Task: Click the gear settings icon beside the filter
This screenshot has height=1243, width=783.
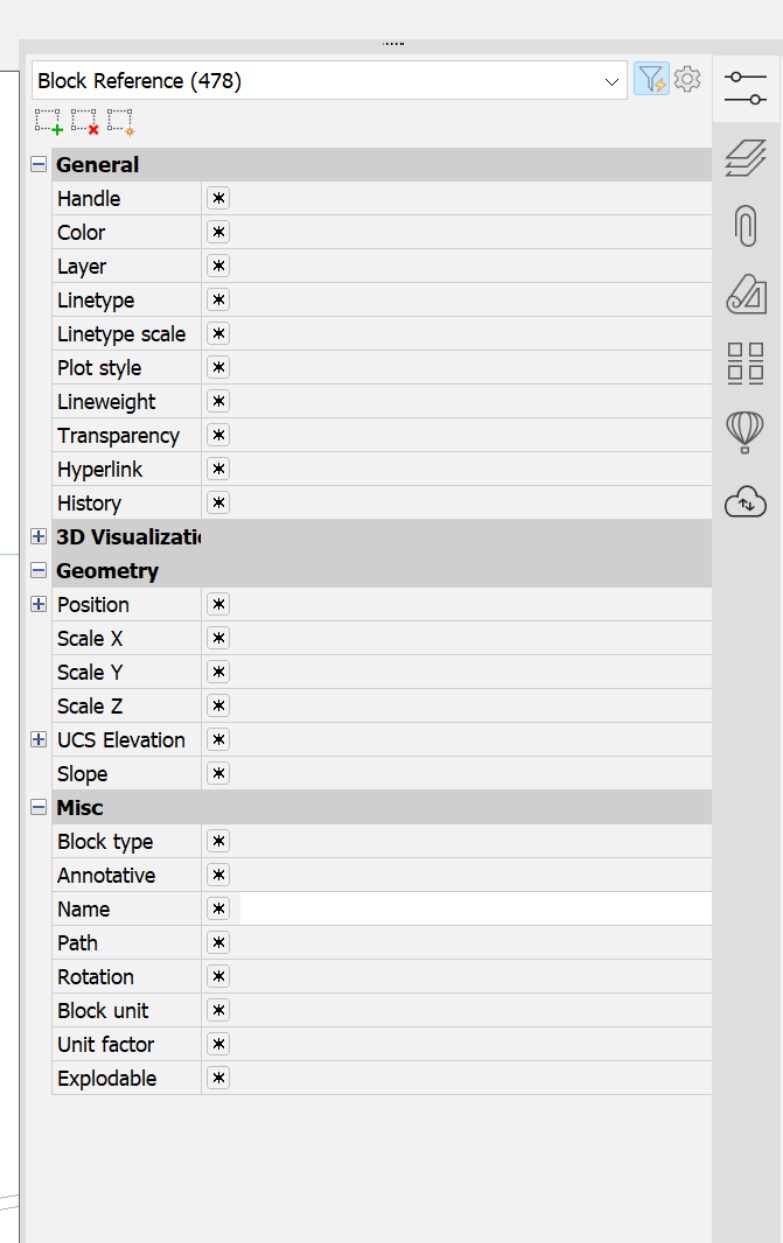Action: click(x=687, y=79)
